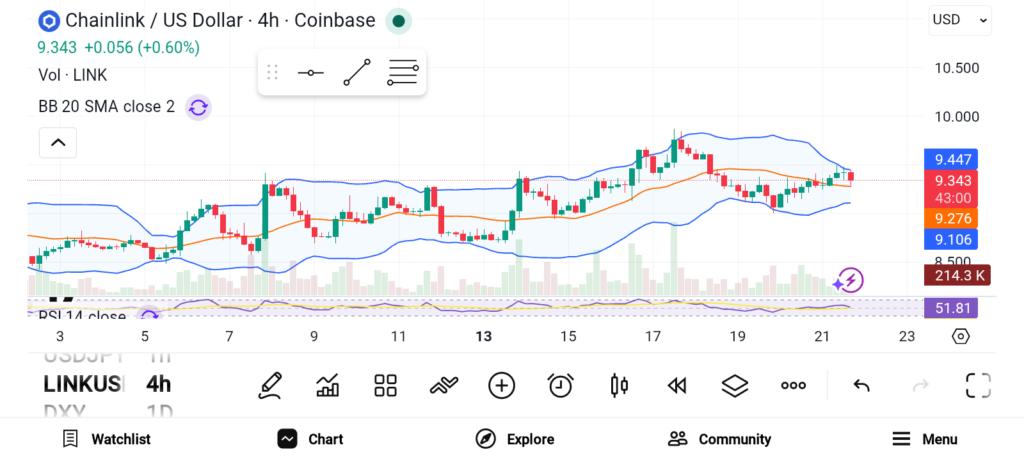Screen dimensions: 1024x461
Task: Click the undo arrow
Action: (861, 385)
